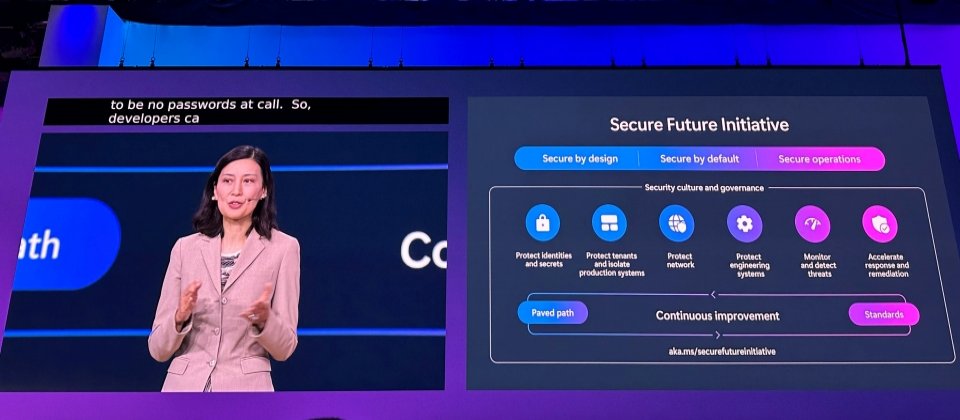Click the Security culture and governance label
The height and width of the screenshot is (420, 960).
tap(704, 188)
